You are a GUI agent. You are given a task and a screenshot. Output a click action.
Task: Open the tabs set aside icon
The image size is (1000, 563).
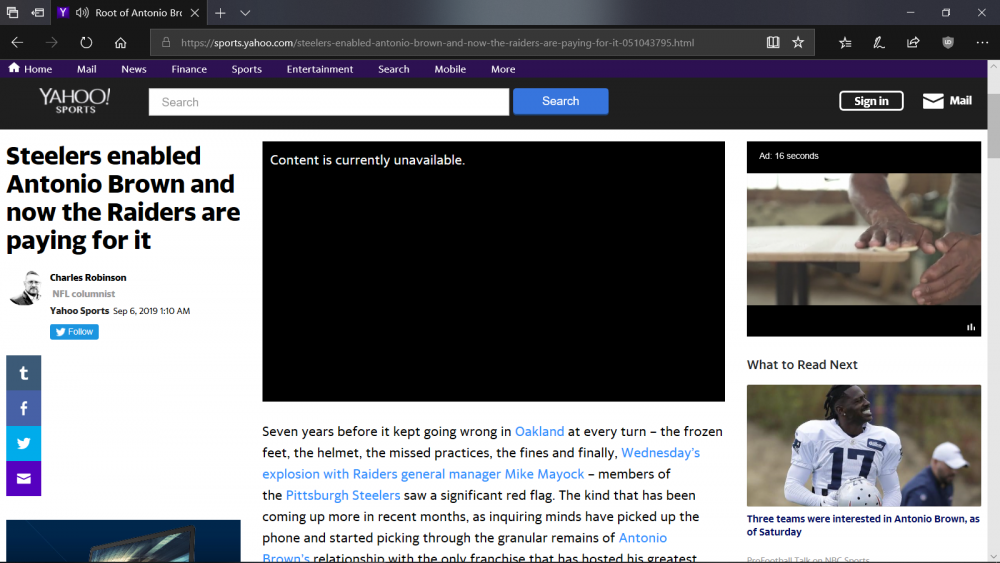point(12,13)
